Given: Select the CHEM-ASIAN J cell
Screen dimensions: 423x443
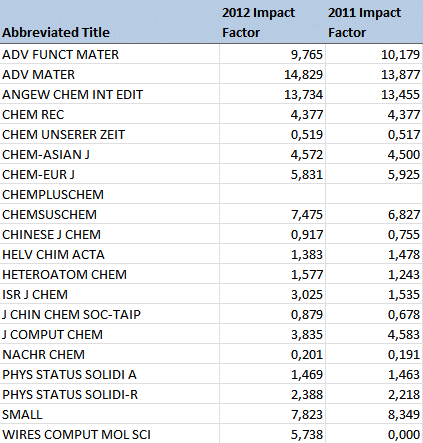Looking at the screenshot, I should 110,154.
